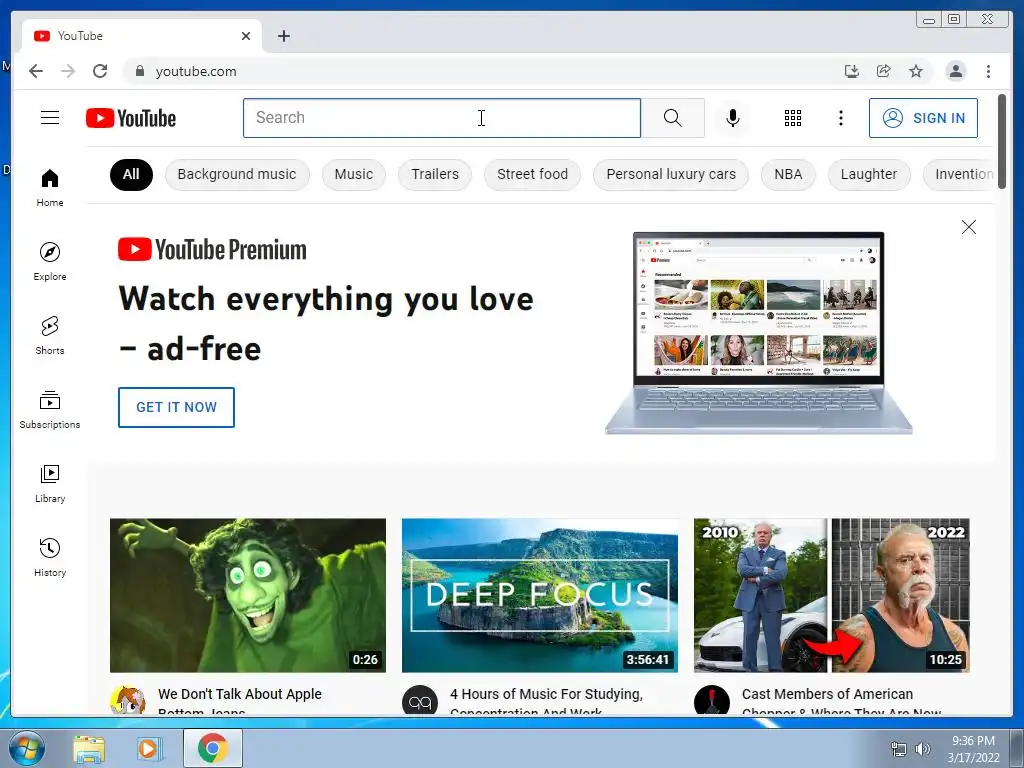This screenshot has width=1024, height=768.
Task: Go forward in Chrome
Action: click(68, 71)
